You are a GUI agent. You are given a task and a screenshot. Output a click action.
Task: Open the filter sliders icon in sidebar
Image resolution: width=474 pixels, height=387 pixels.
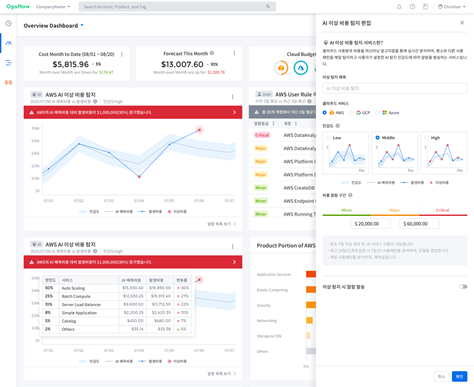tap(9, 63)
